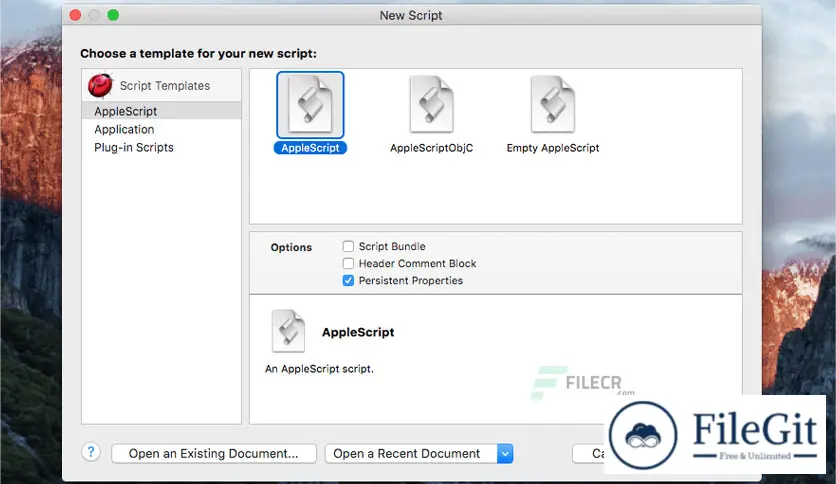Click the Script Templates ladybug icon

(x=100, y=85)
